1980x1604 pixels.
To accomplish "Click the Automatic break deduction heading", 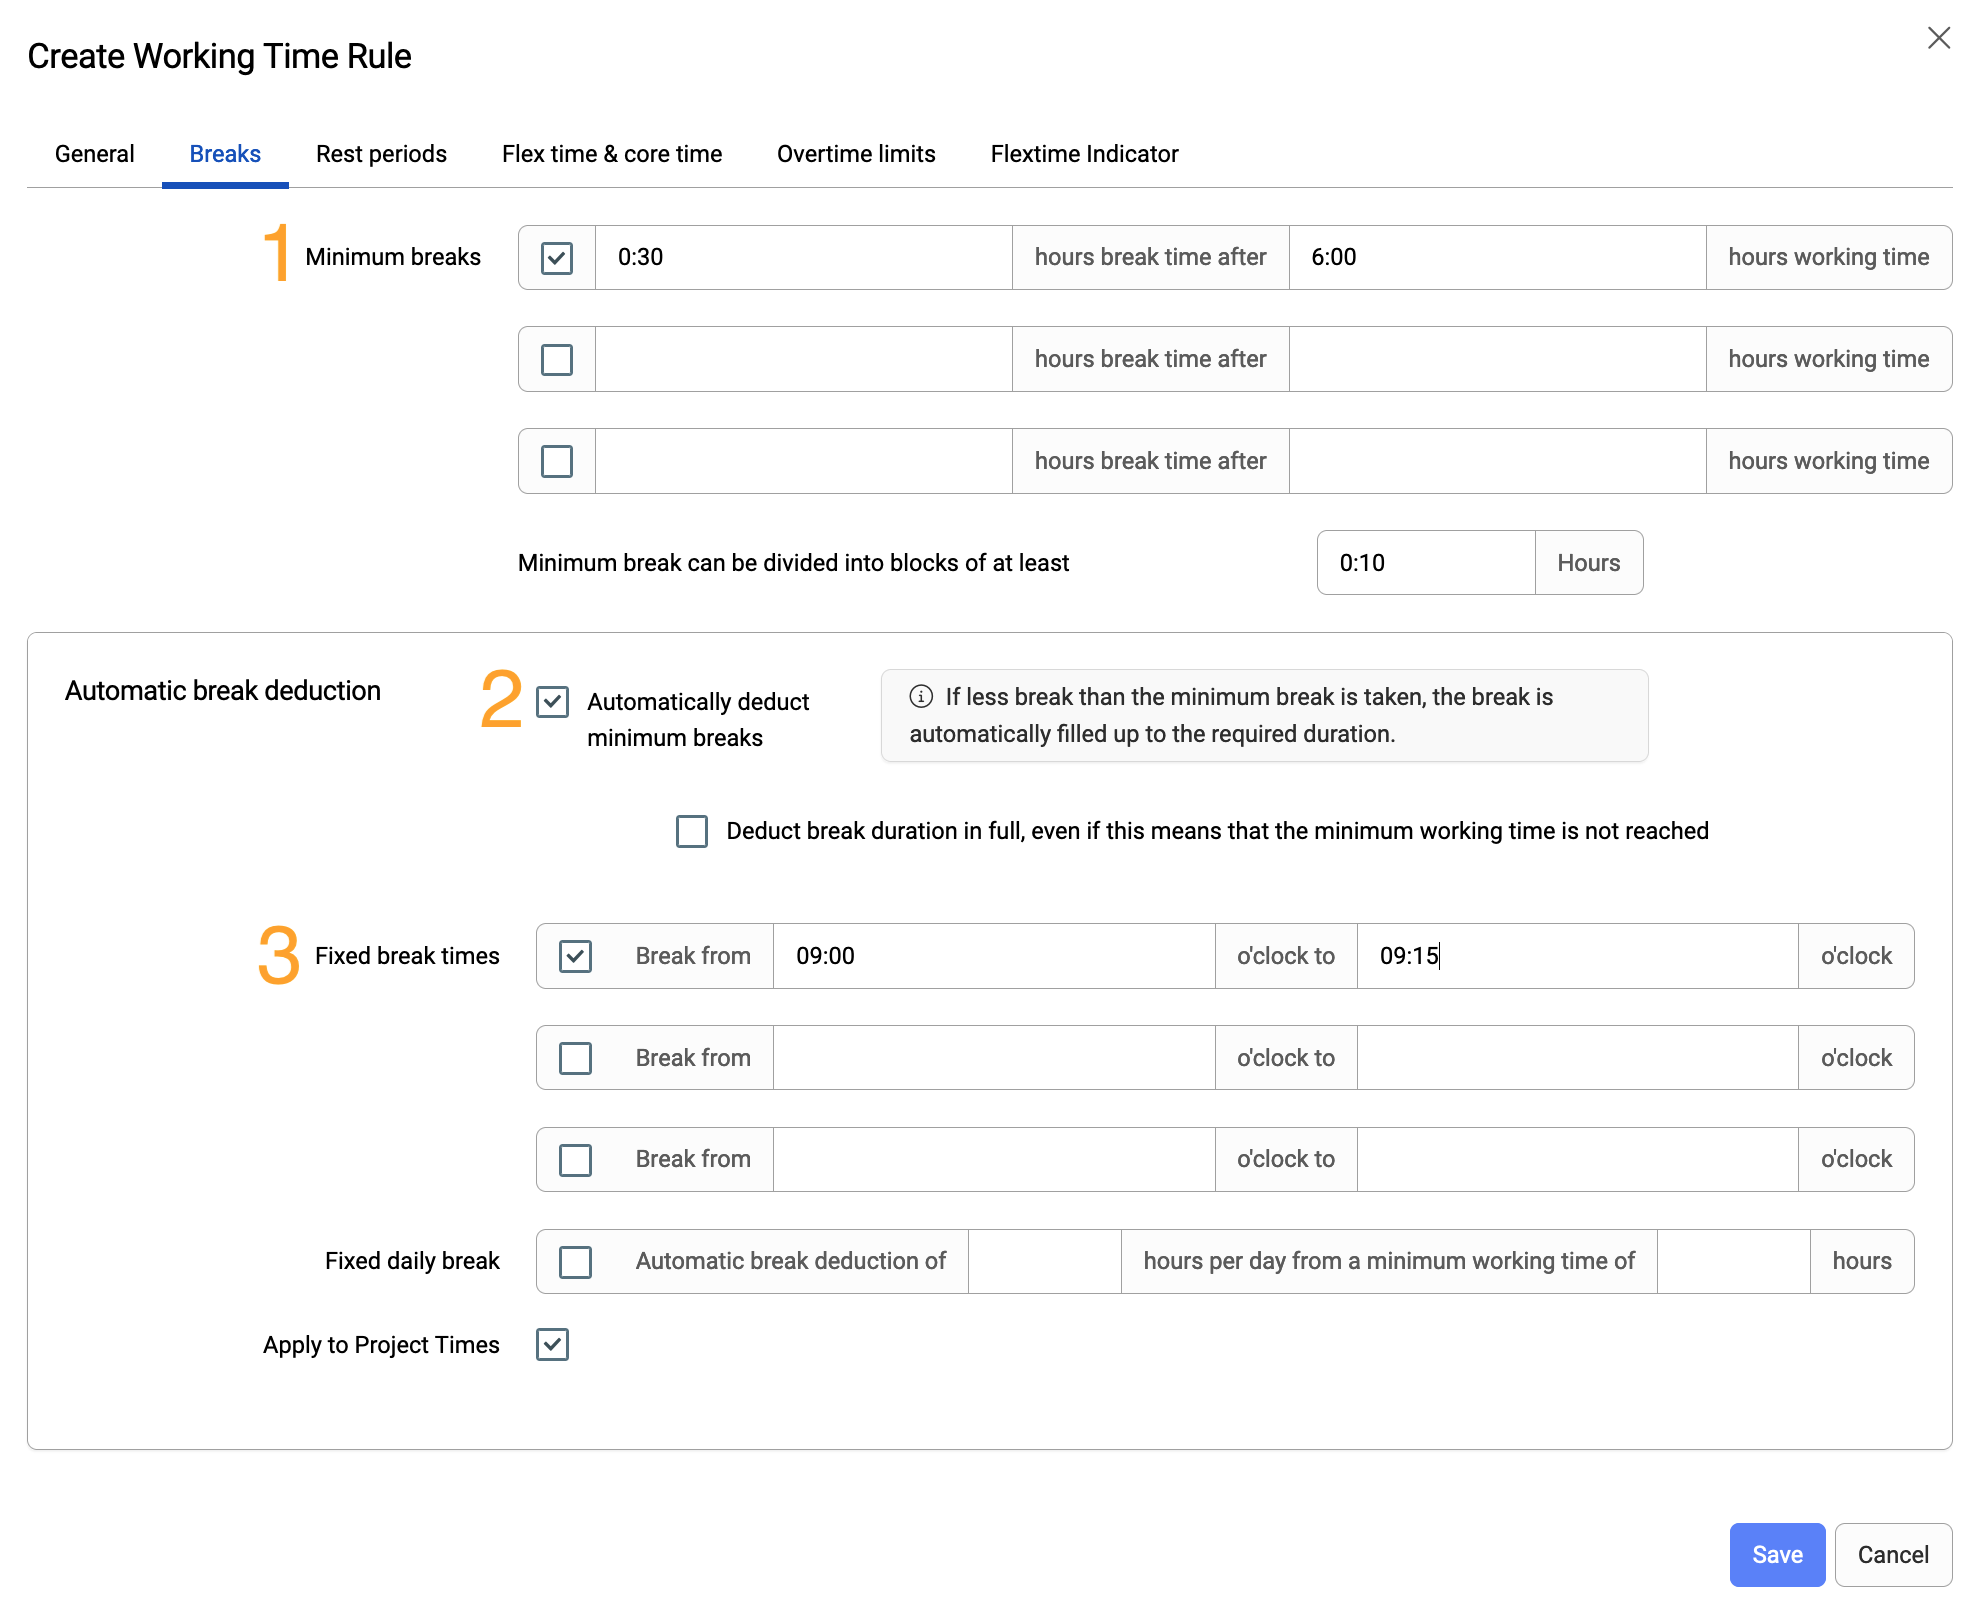I will [223, 691].
